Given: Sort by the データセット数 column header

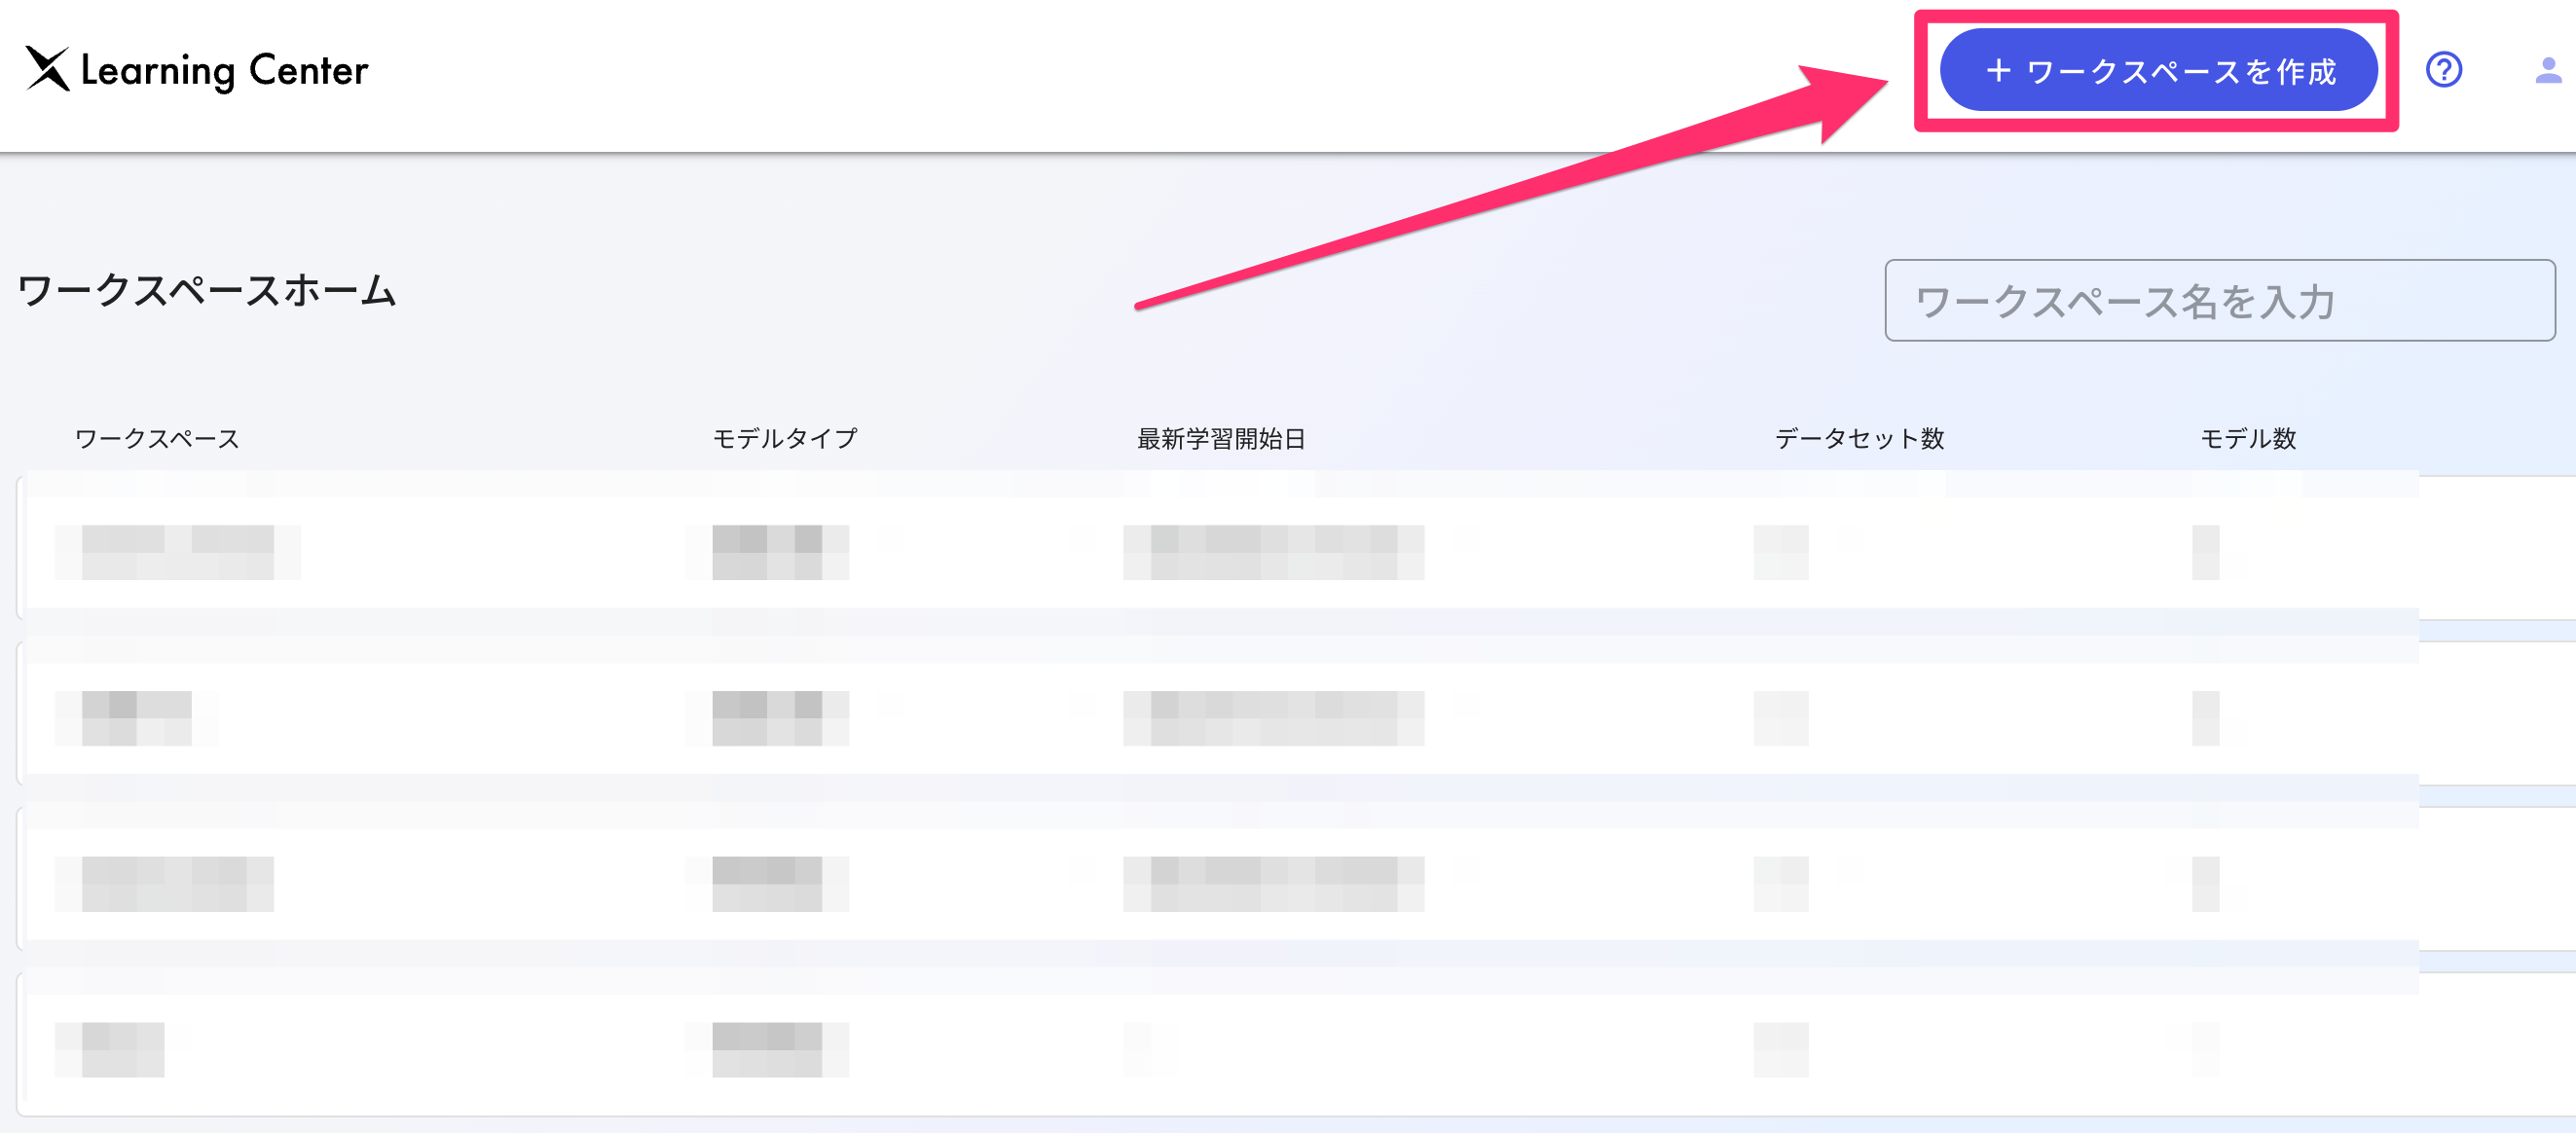Looking at the screenshot, I should (x=1859, y=437).
